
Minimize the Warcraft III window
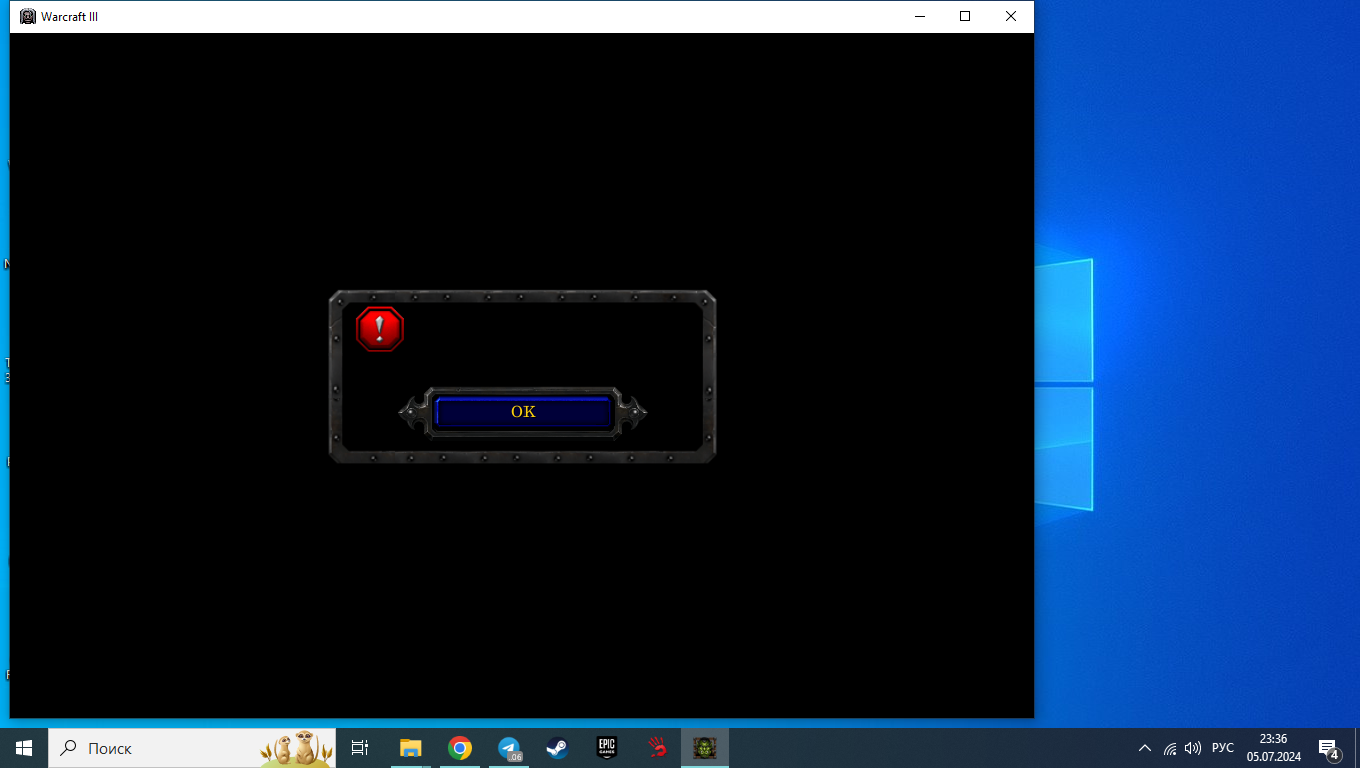[919, 16]
